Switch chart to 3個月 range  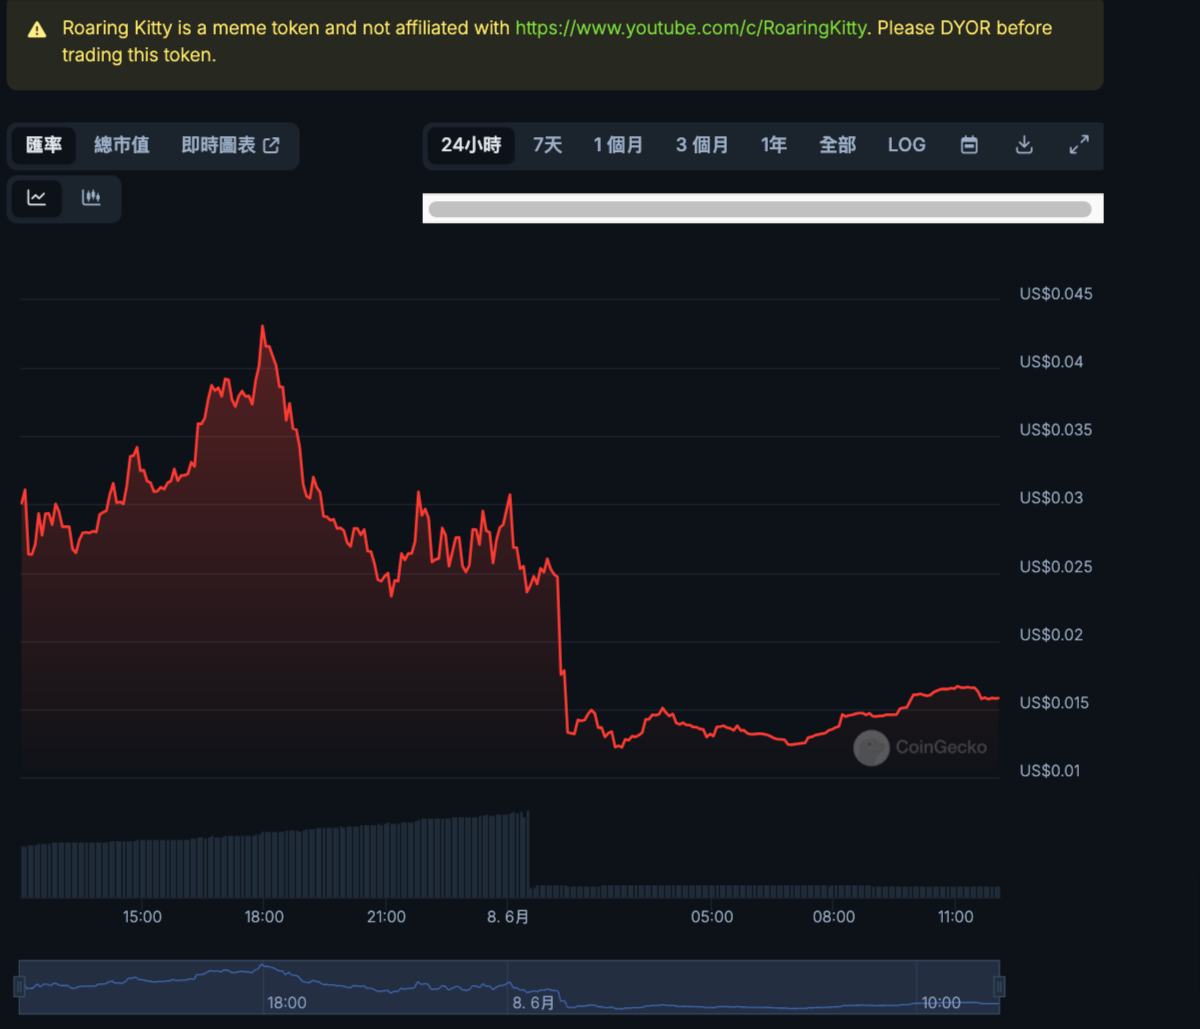pyautogui.click(x=701, y=145)
